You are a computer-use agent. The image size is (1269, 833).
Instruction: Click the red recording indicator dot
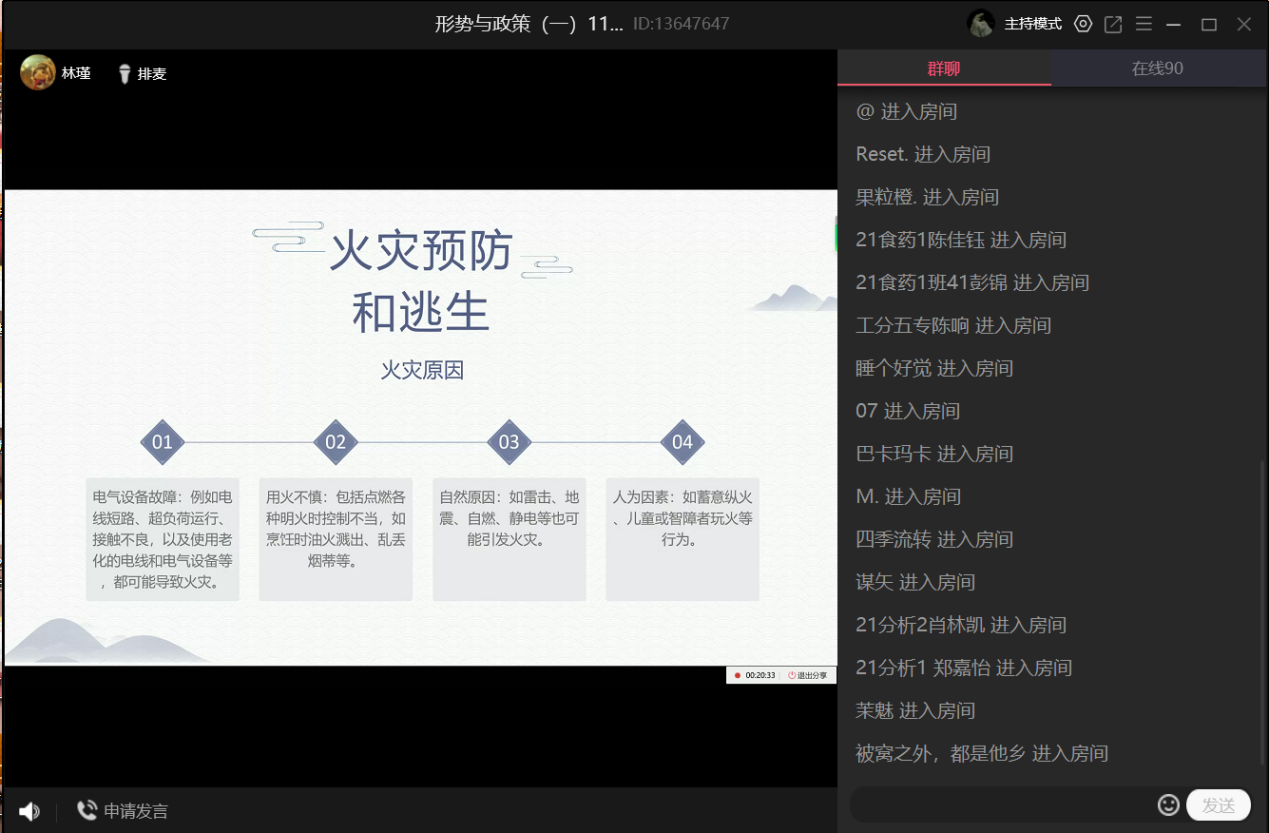click(x=737, y=675)
